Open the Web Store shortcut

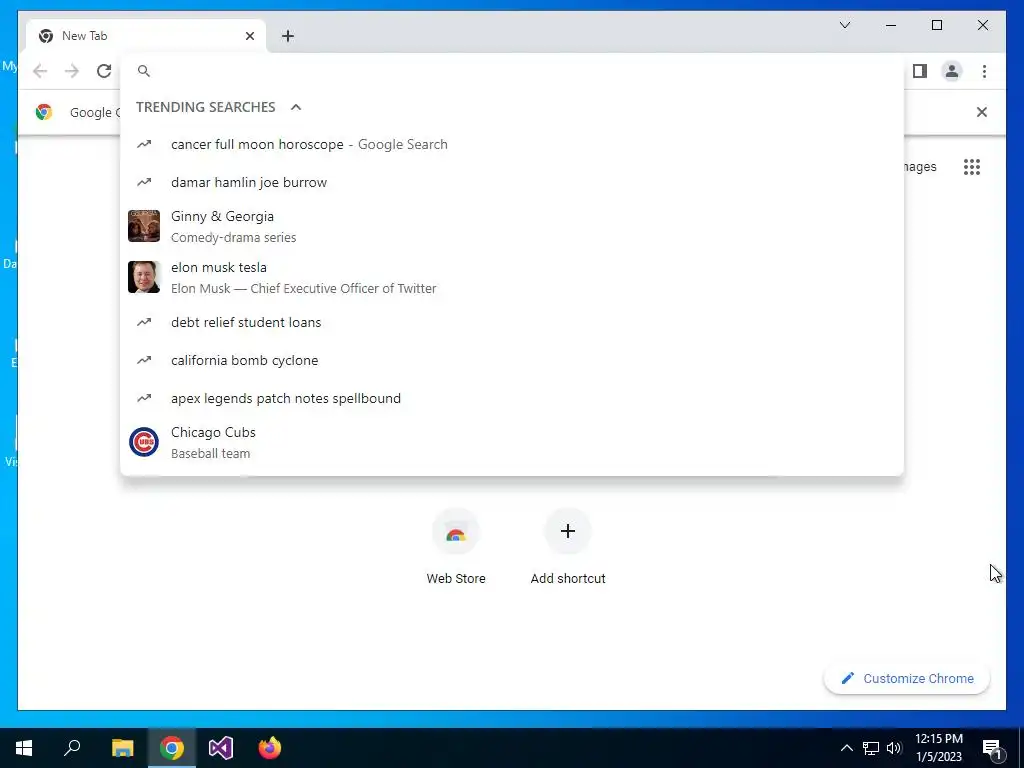tap(456, 547)
